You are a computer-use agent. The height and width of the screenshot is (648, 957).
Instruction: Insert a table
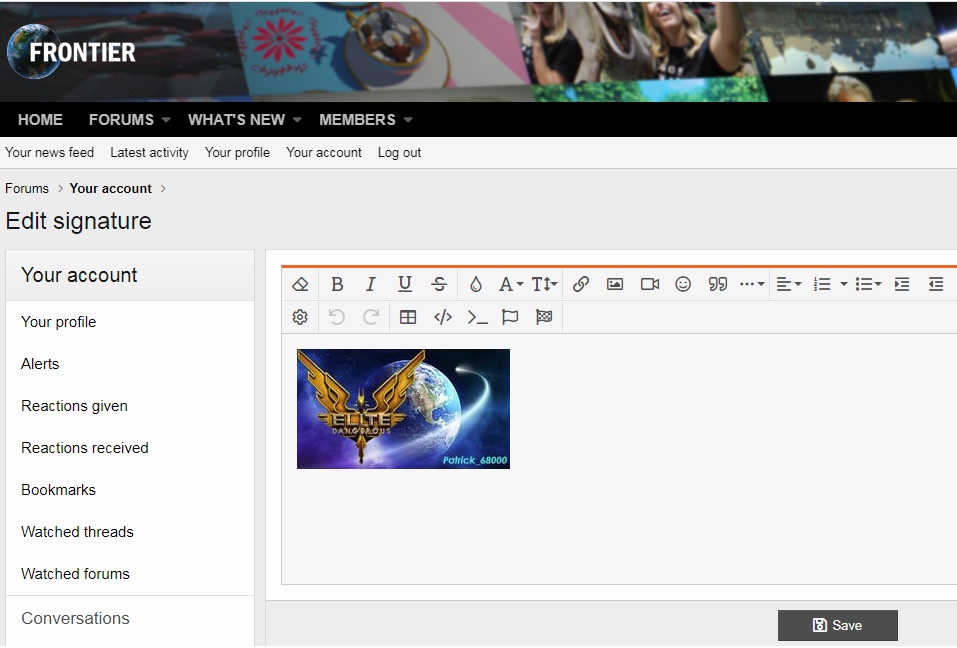(408, 317)
